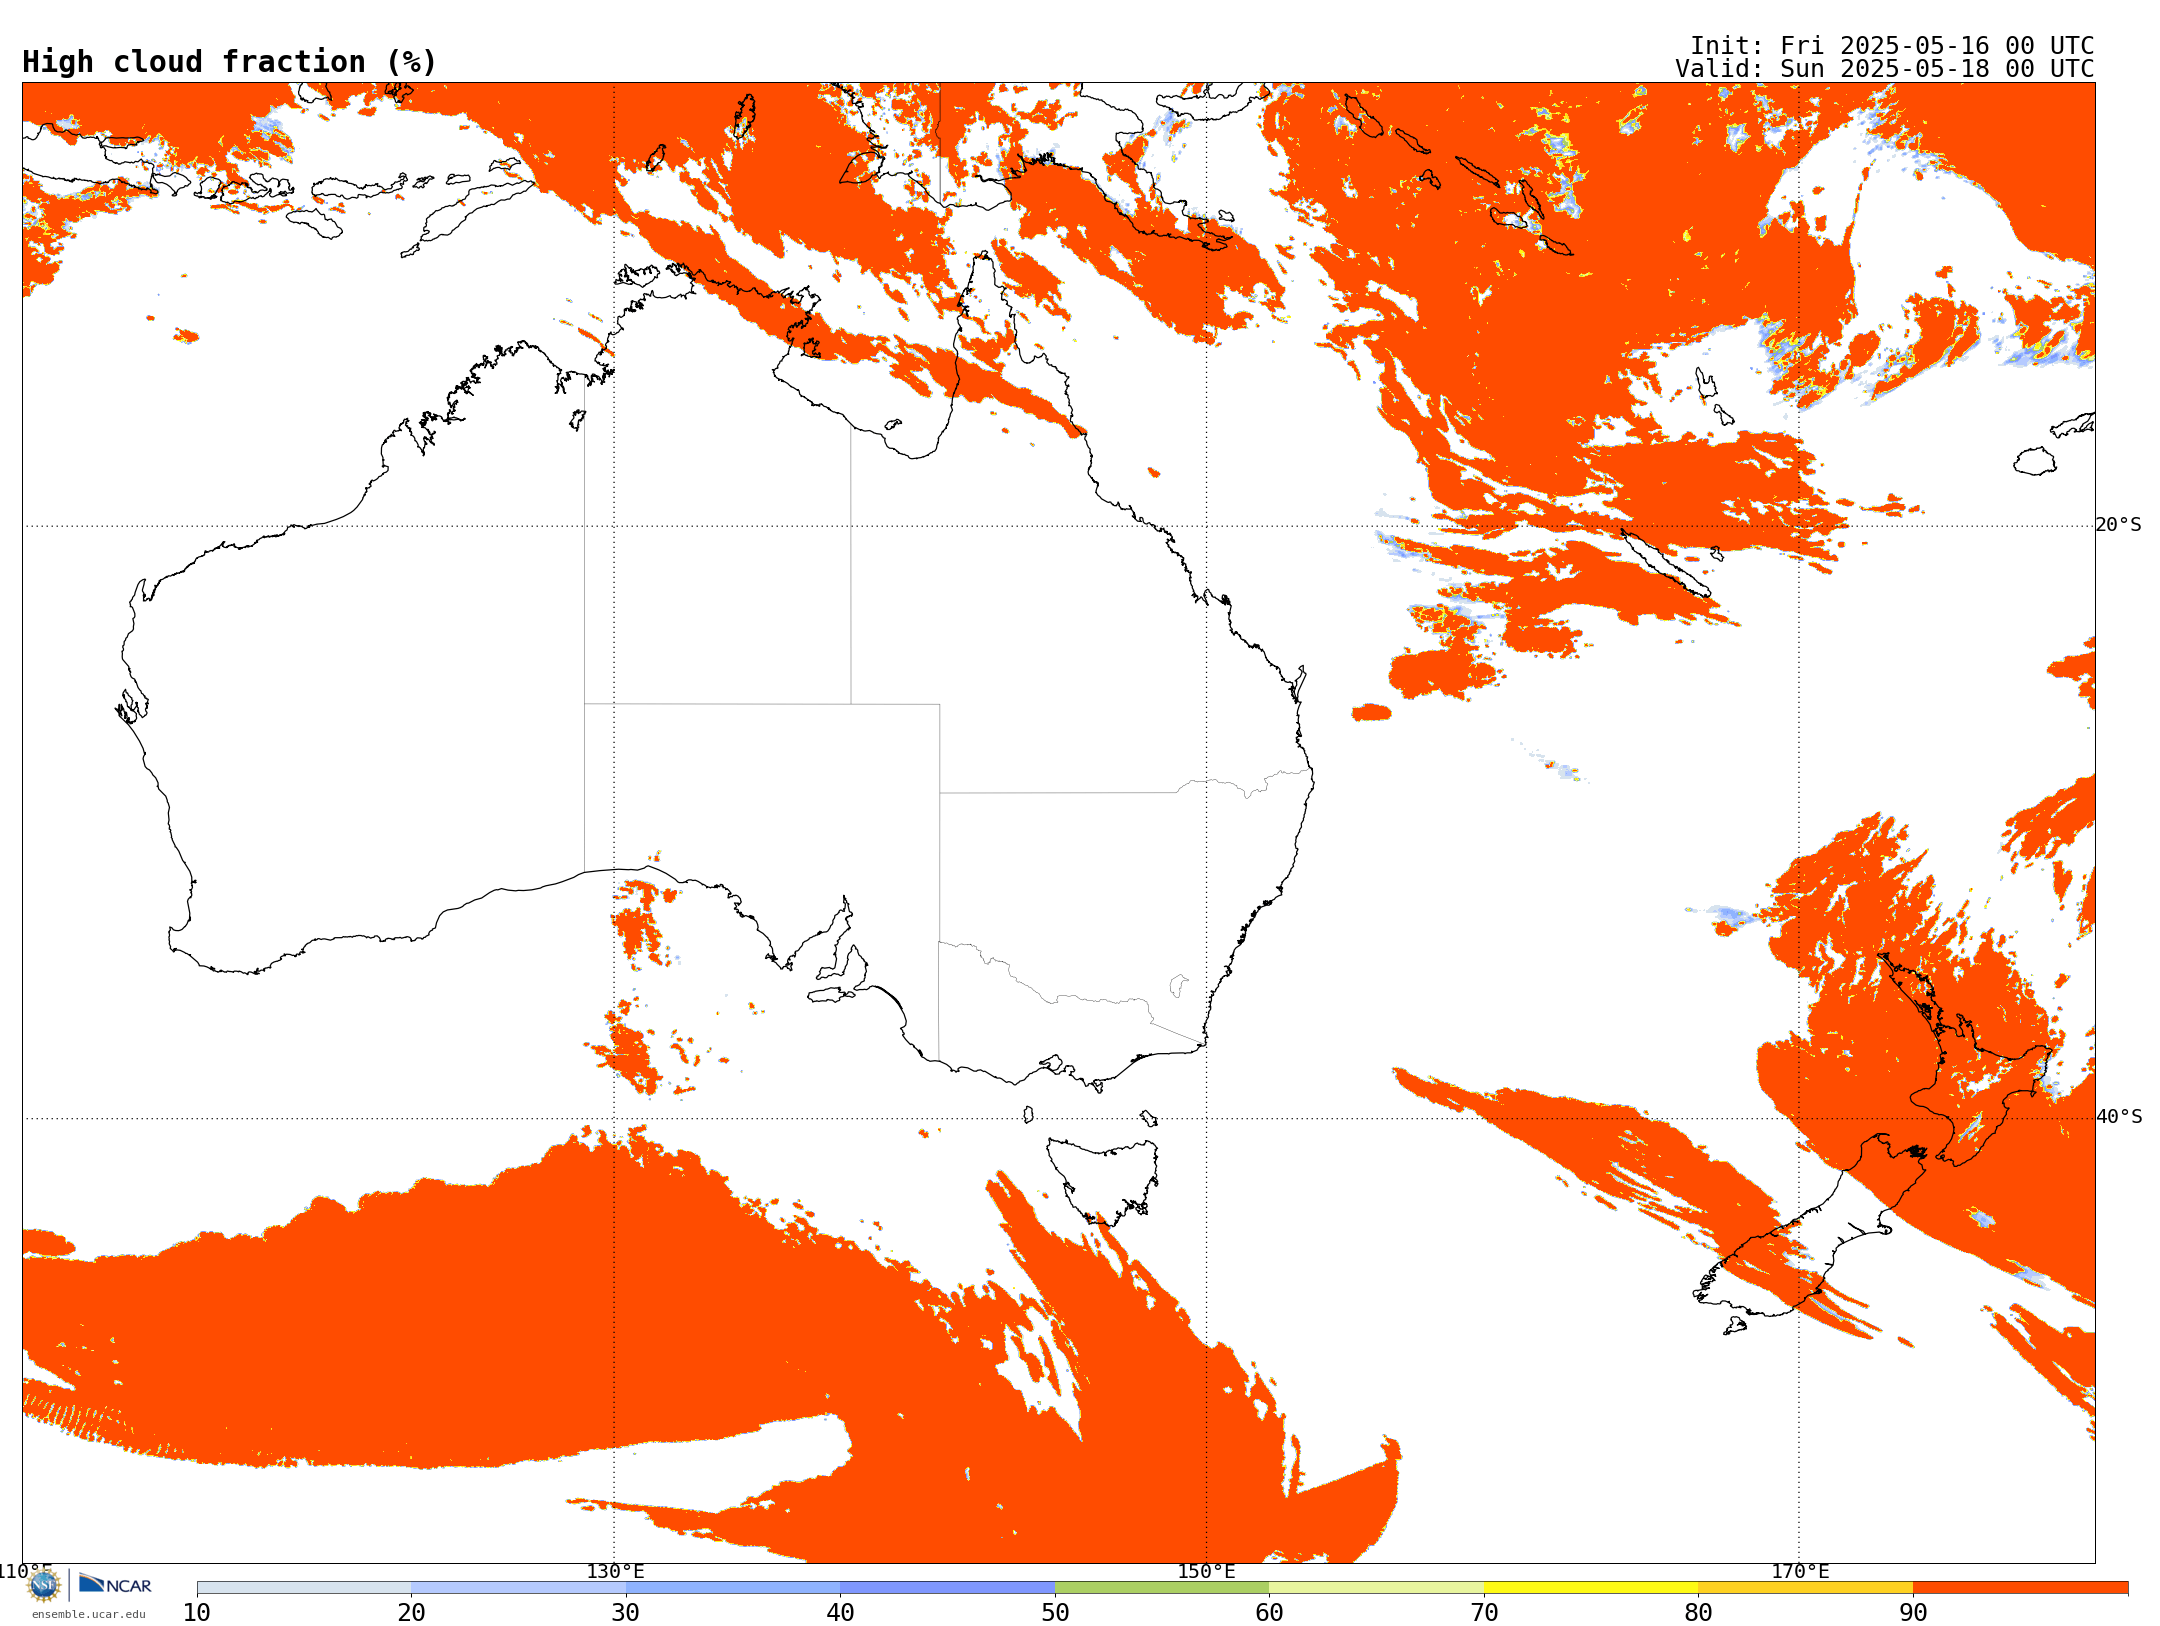Click the 150°E longitude label
The height and width of the screenshot is (1626, 2160).
(1206, 1571)
